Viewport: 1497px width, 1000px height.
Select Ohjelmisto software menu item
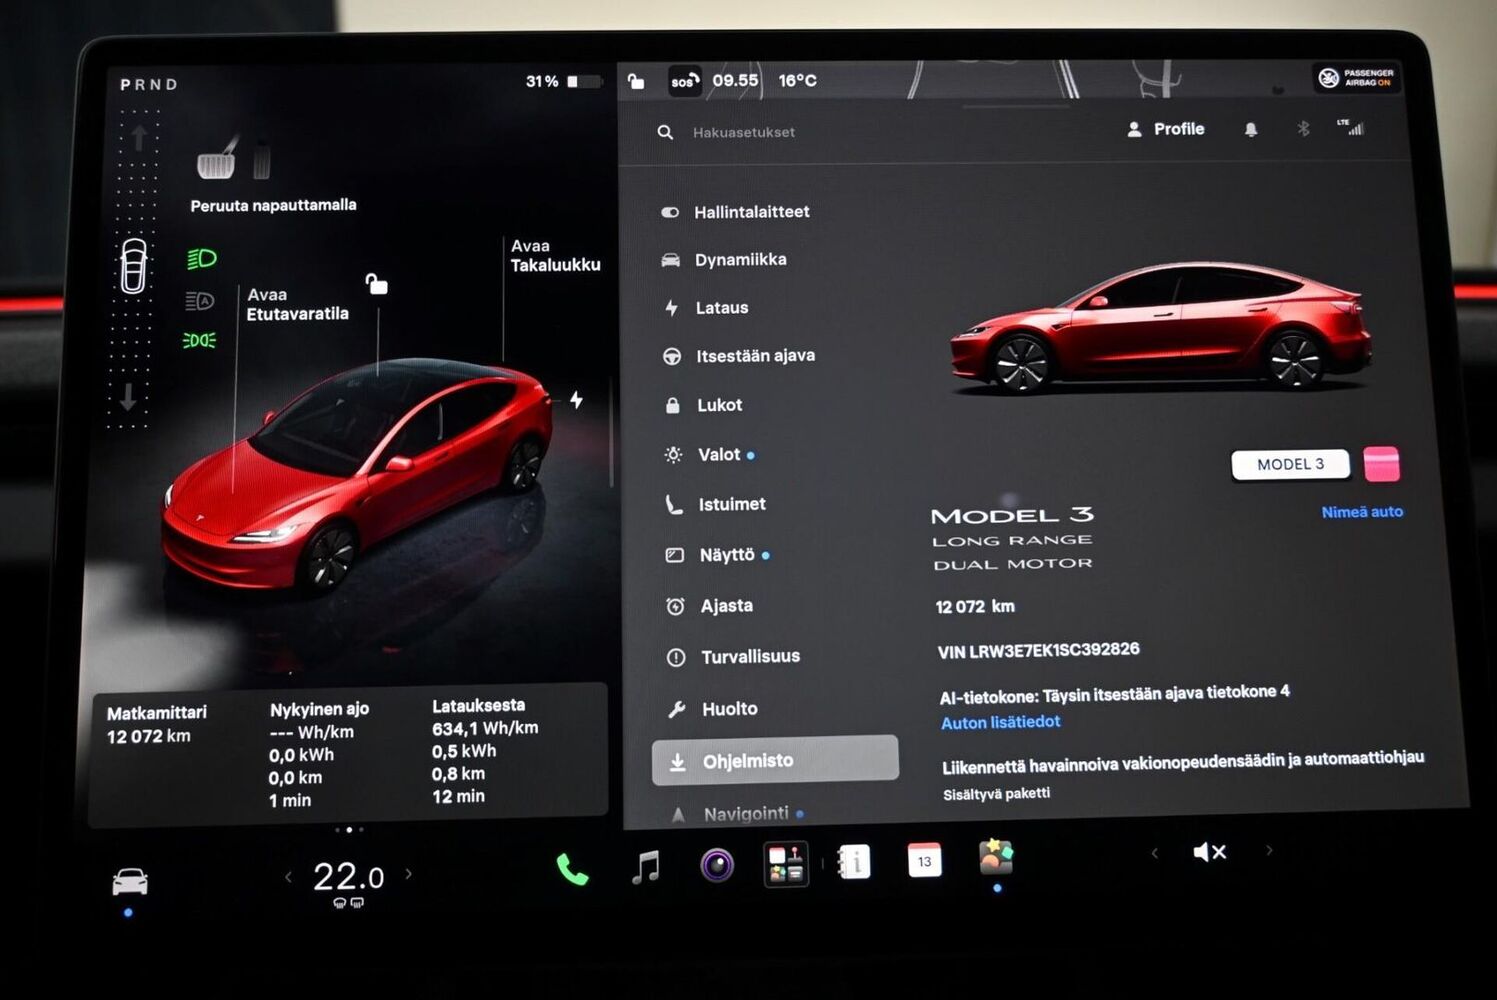tap(775, 761)
